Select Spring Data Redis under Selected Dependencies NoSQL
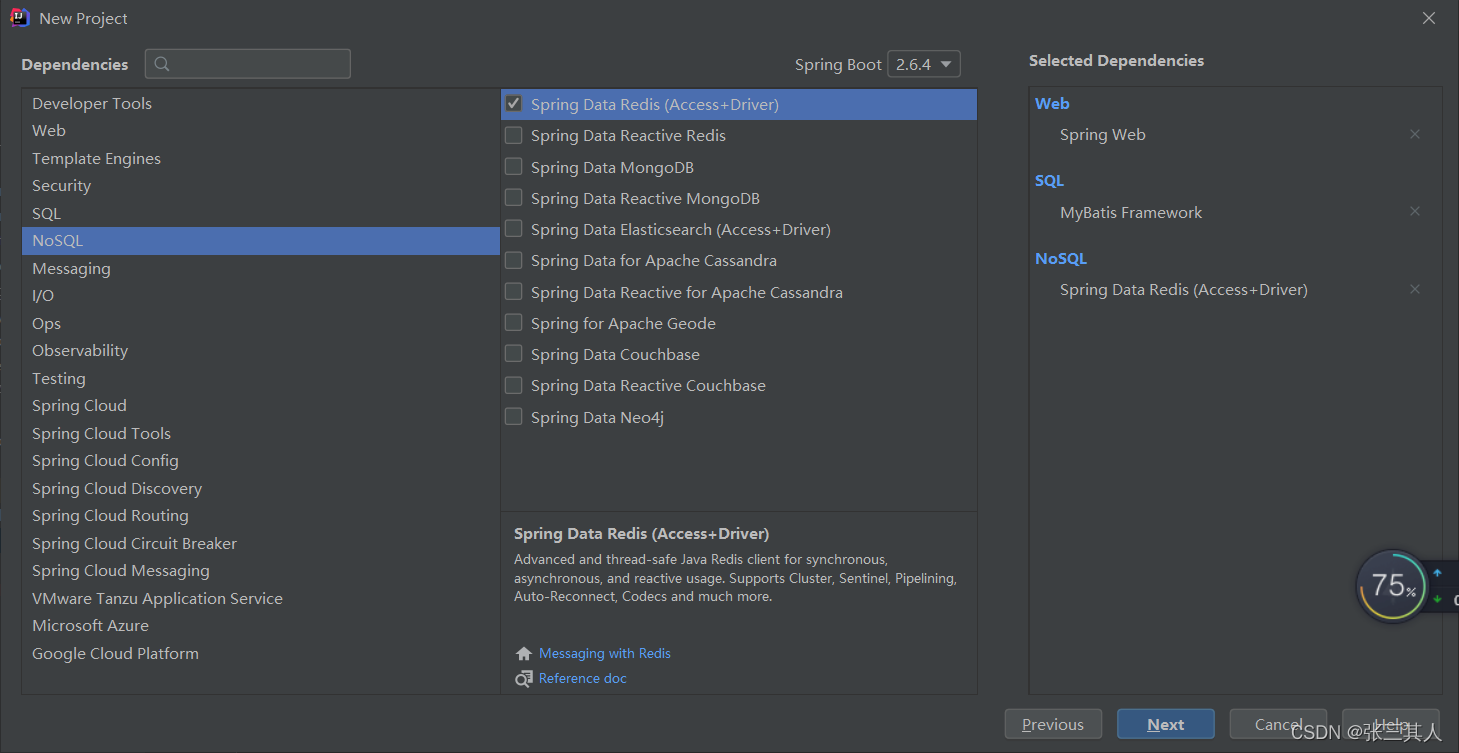Viewport: 1459px width, 753px height. pos(1184,290)
